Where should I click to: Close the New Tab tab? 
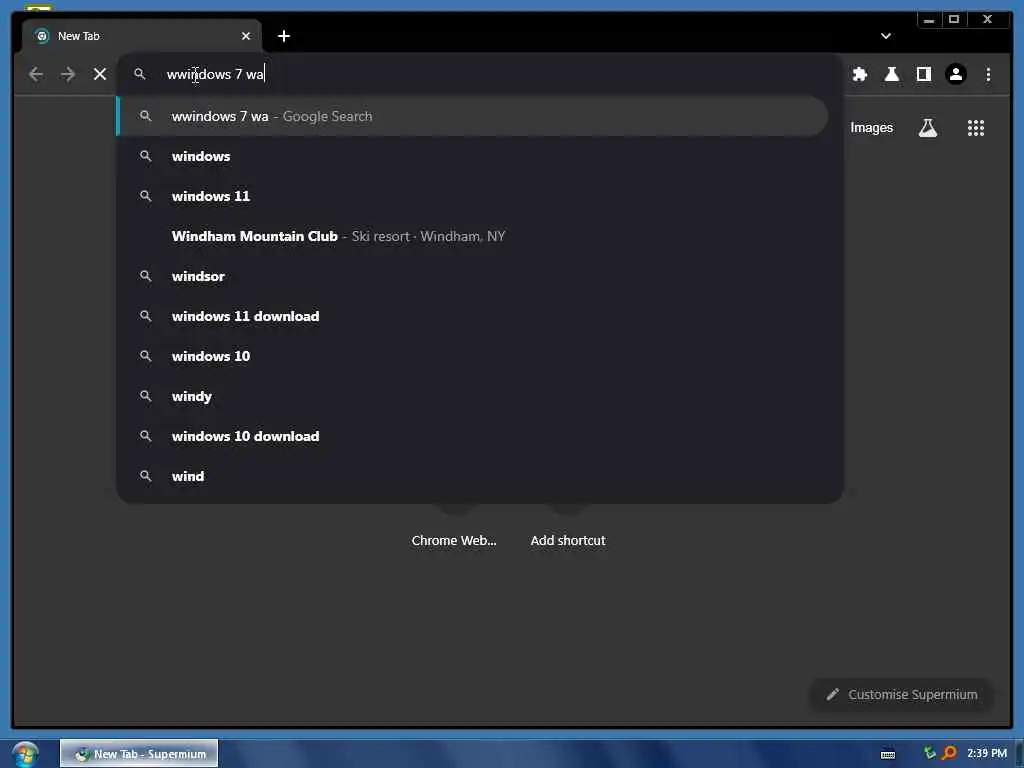246,36
